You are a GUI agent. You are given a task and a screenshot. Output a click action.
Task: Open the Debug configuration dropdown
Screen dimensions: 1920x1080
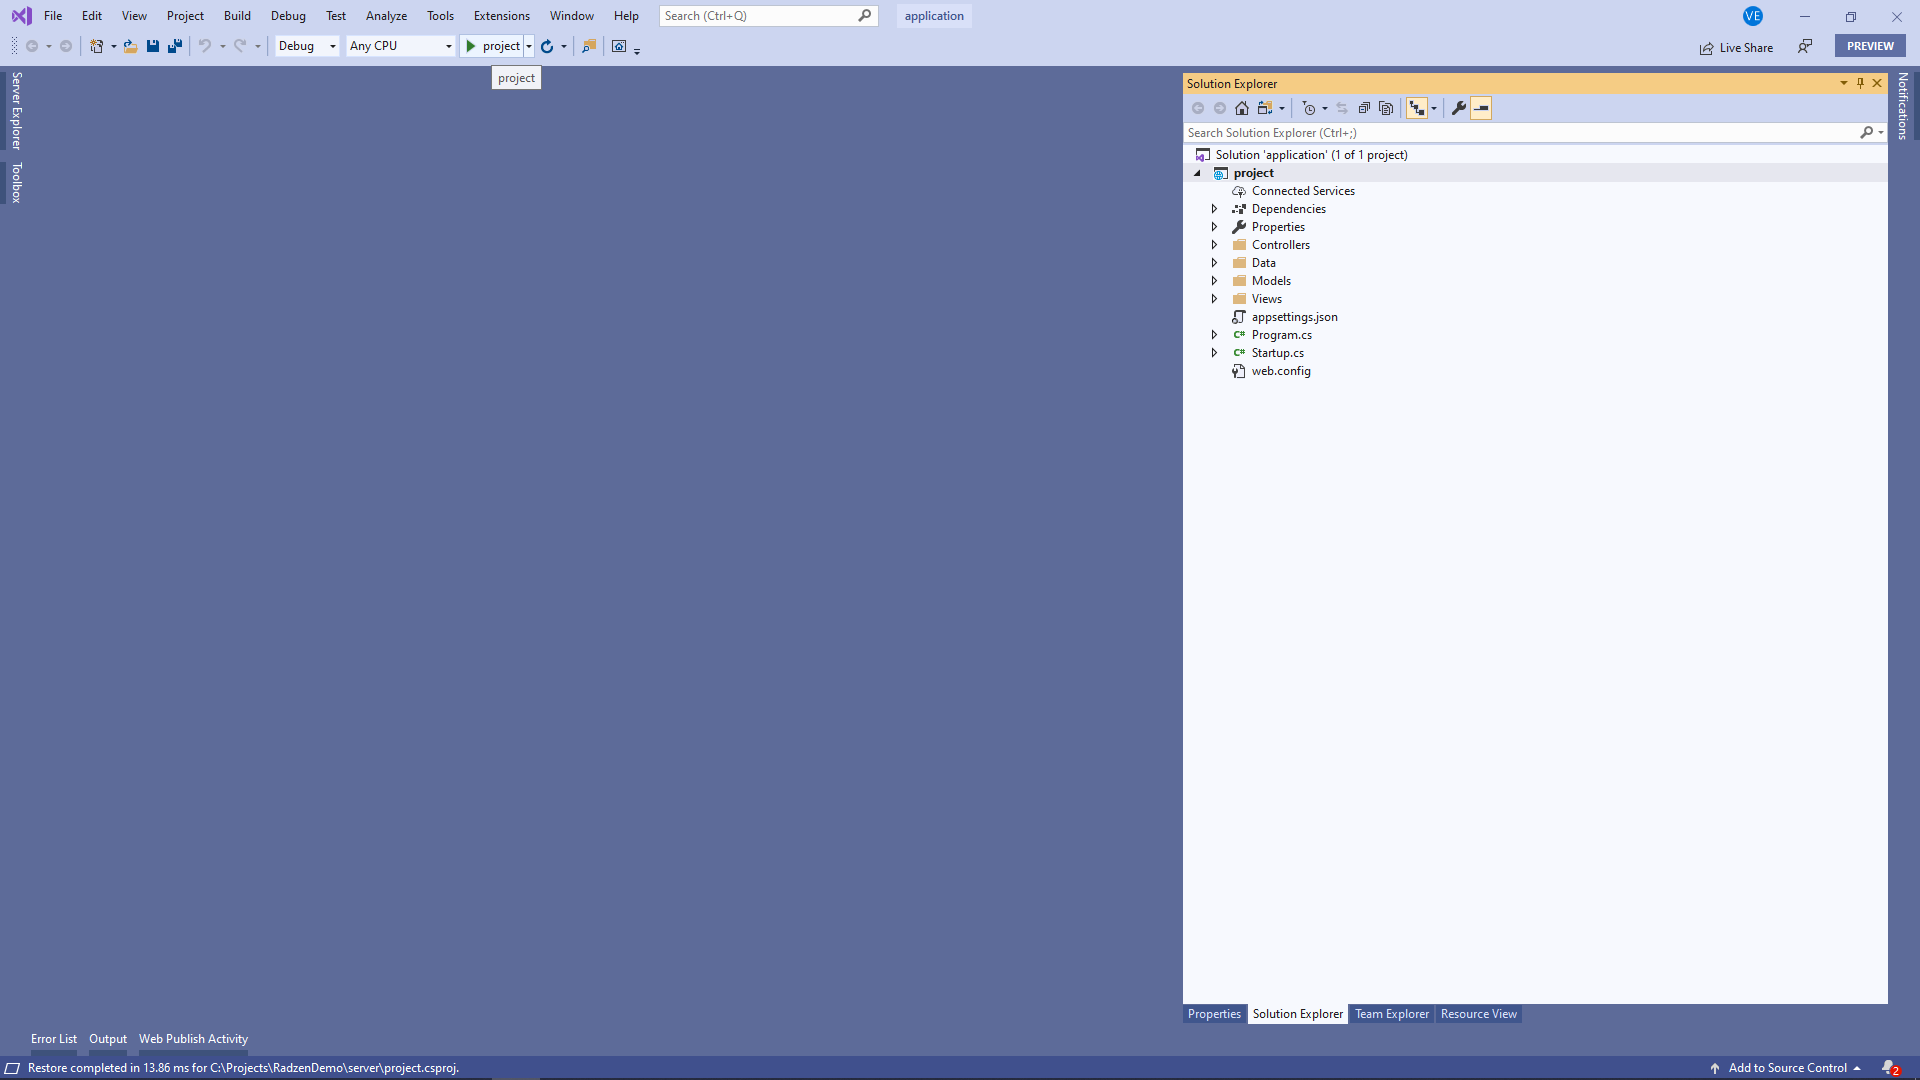[x=307, y=46]
